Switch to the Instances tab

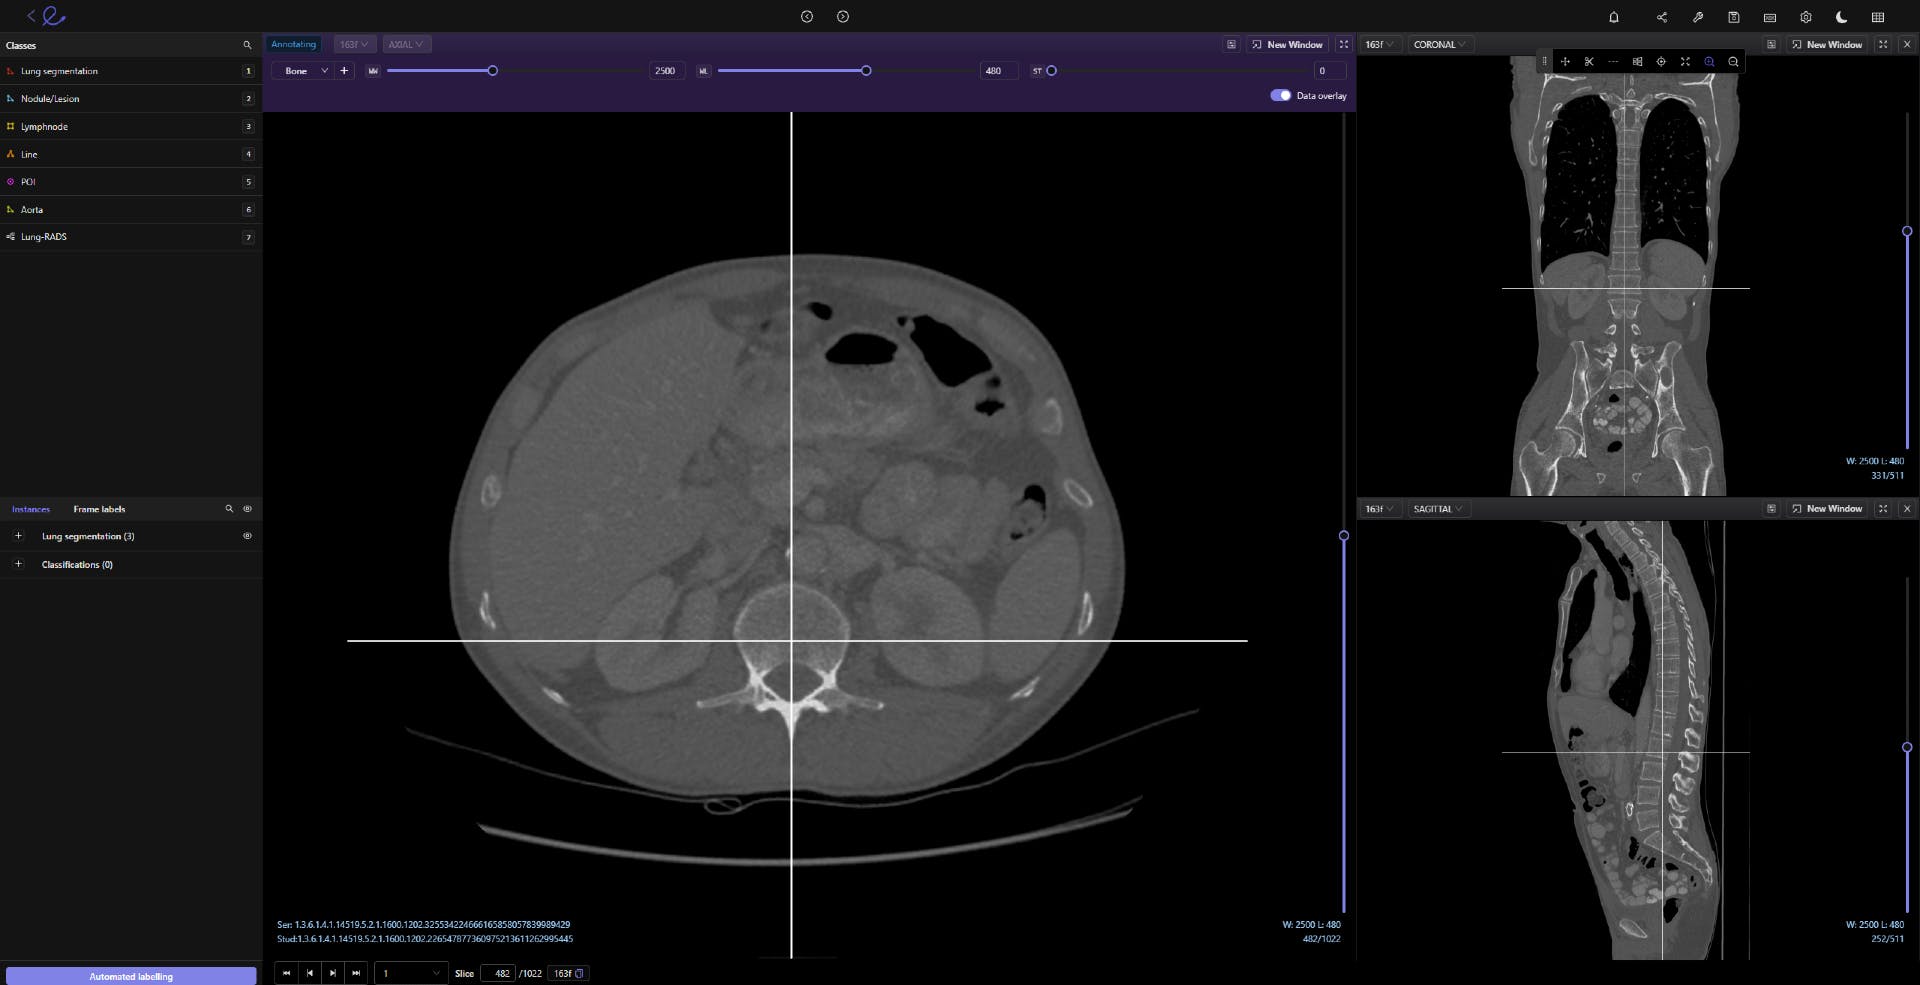click(31, 509)
